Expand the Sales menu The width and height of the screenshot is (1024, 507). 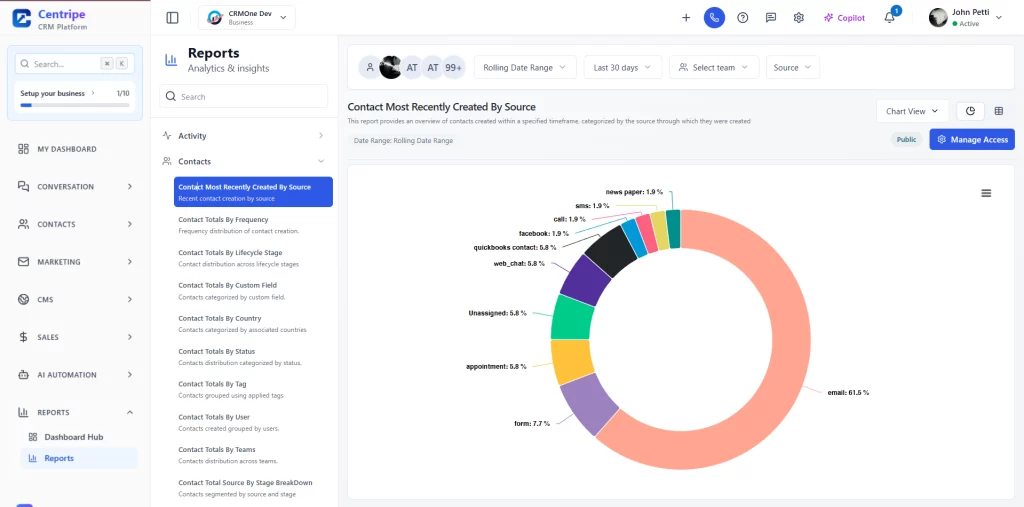tap(75, 337)
